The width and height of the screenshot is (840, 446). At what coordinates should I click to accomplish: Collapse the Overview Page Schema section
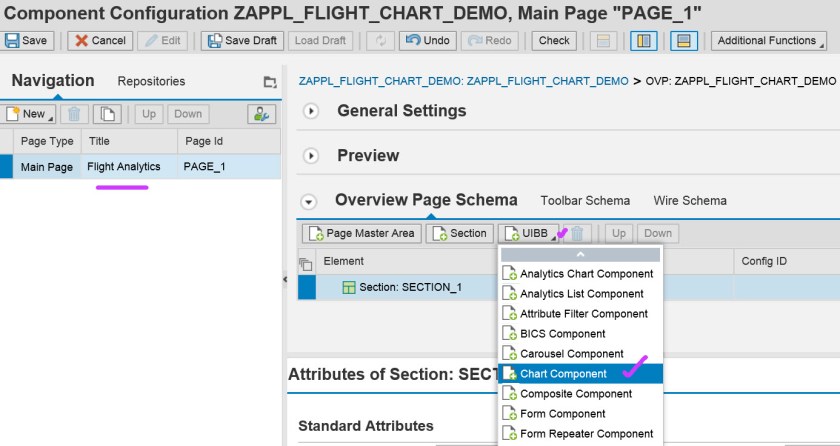pyautogui.click(x=309, y=201)
